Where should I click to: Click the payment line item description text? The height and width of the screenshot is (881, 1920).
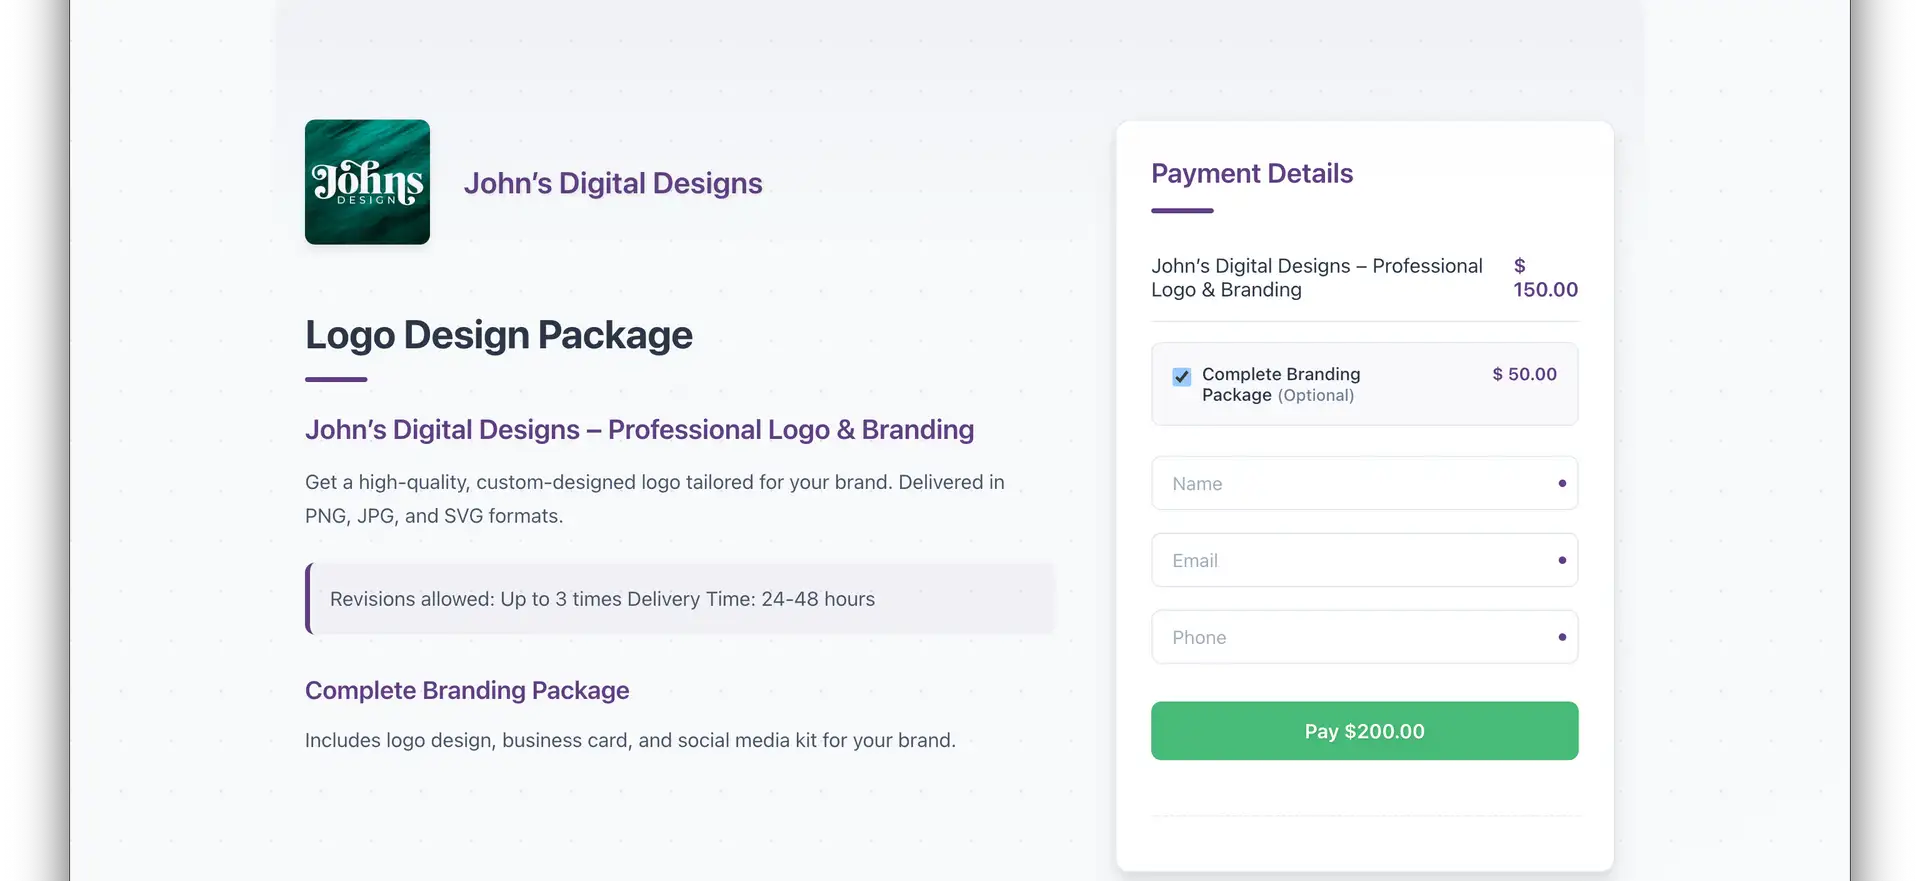click(x=1316, y=278)
